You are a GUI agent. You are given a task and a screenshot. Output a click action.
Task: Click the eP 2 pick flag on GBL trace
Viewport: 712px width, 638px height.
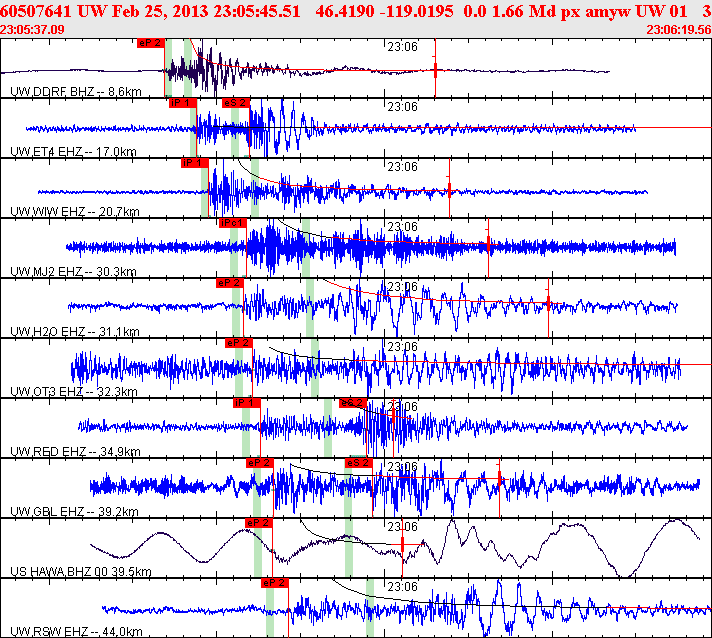pyautogui.click(x=260, y=463)
